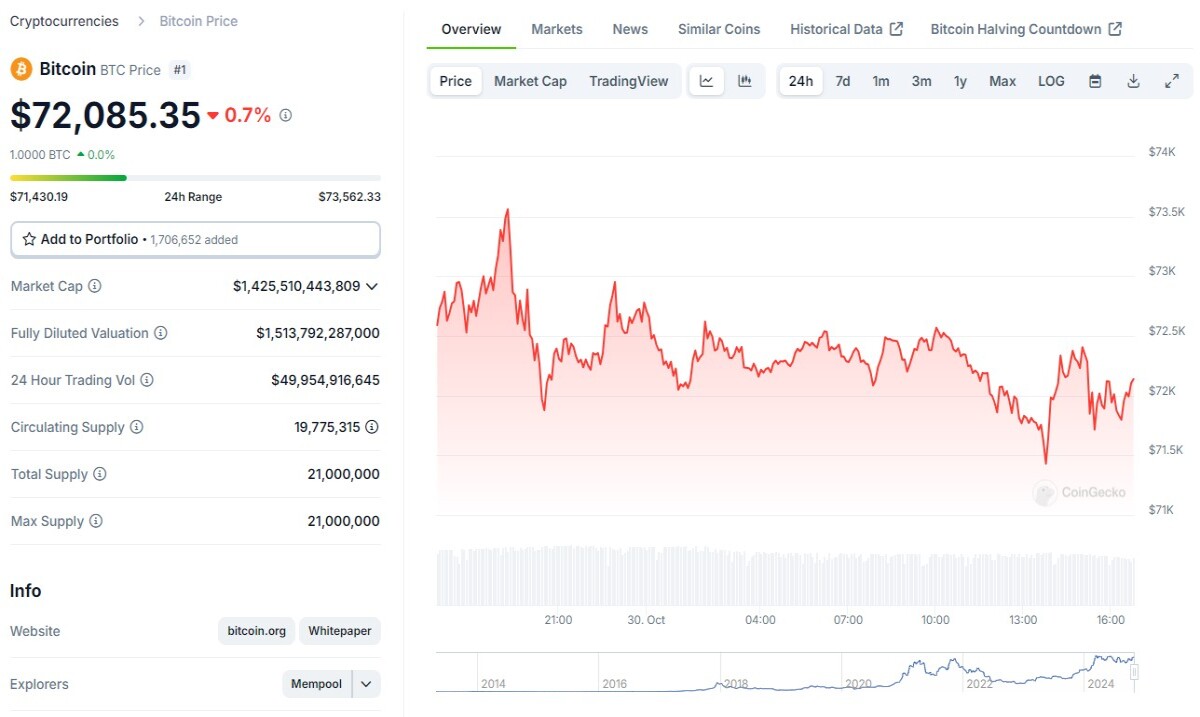This screenshot has width=1200, height=717.
Task: Download chart data icon
Action: pos(1133,81)
